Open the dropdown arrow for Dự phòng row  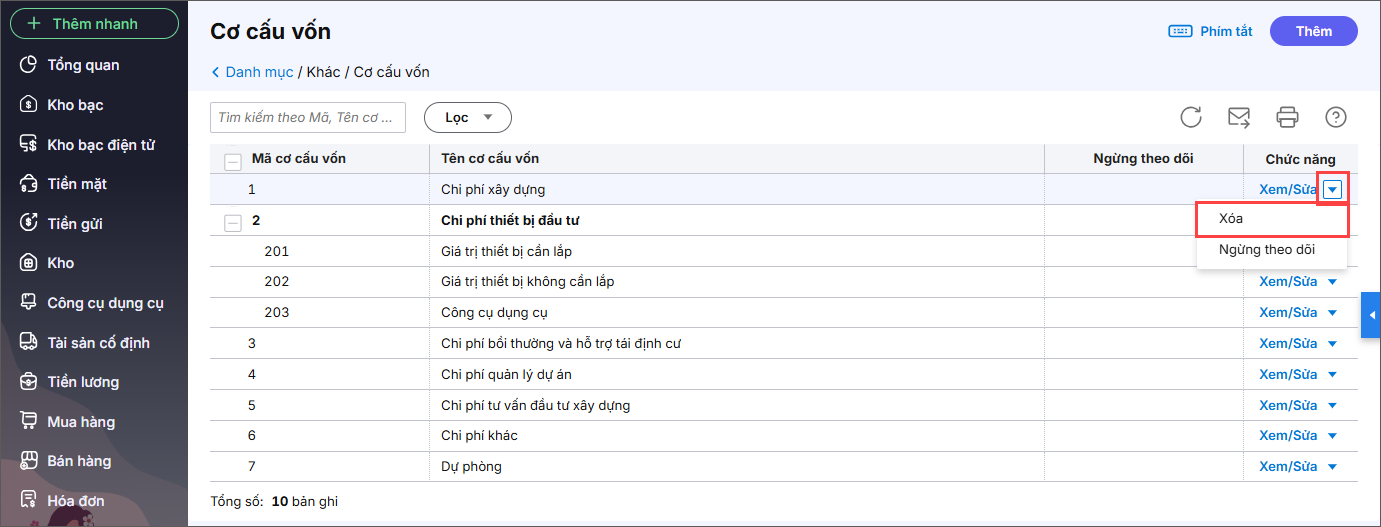(1332, 467)
